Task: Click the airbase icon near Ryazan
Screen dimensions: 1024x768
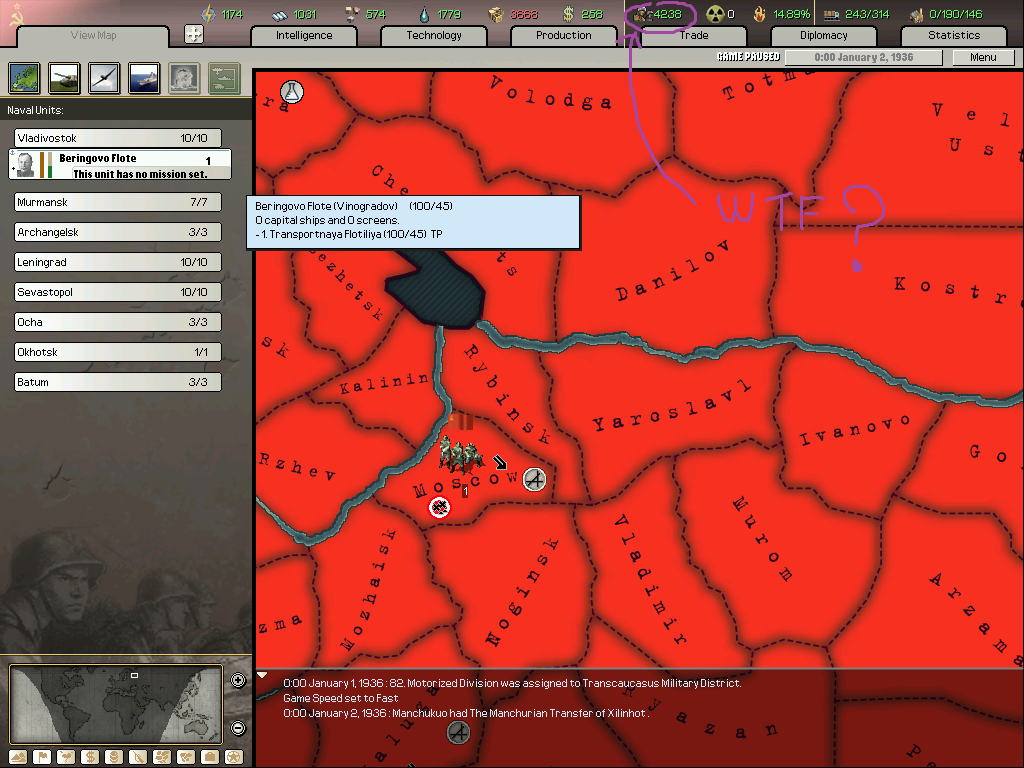Action: 458,732
